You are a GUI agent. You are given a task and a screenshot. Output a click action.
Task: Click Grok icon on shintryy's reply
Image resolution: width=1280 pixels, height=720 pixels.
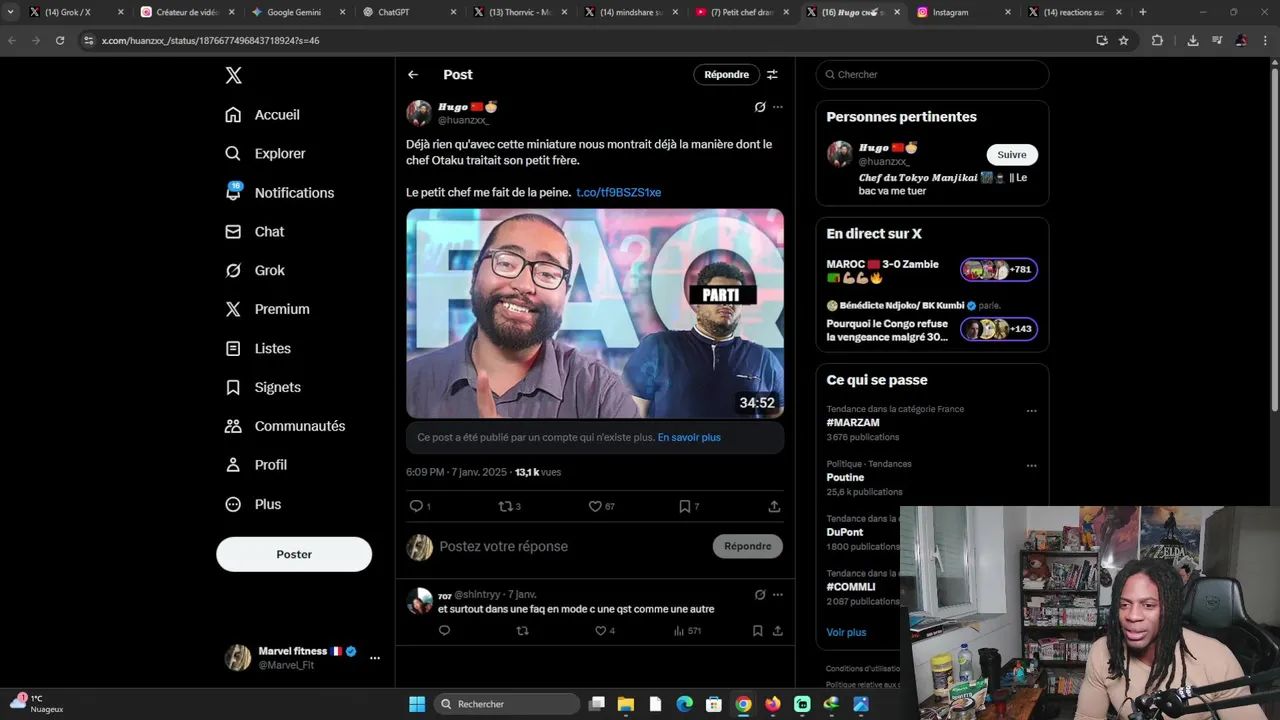click(760, 595)
